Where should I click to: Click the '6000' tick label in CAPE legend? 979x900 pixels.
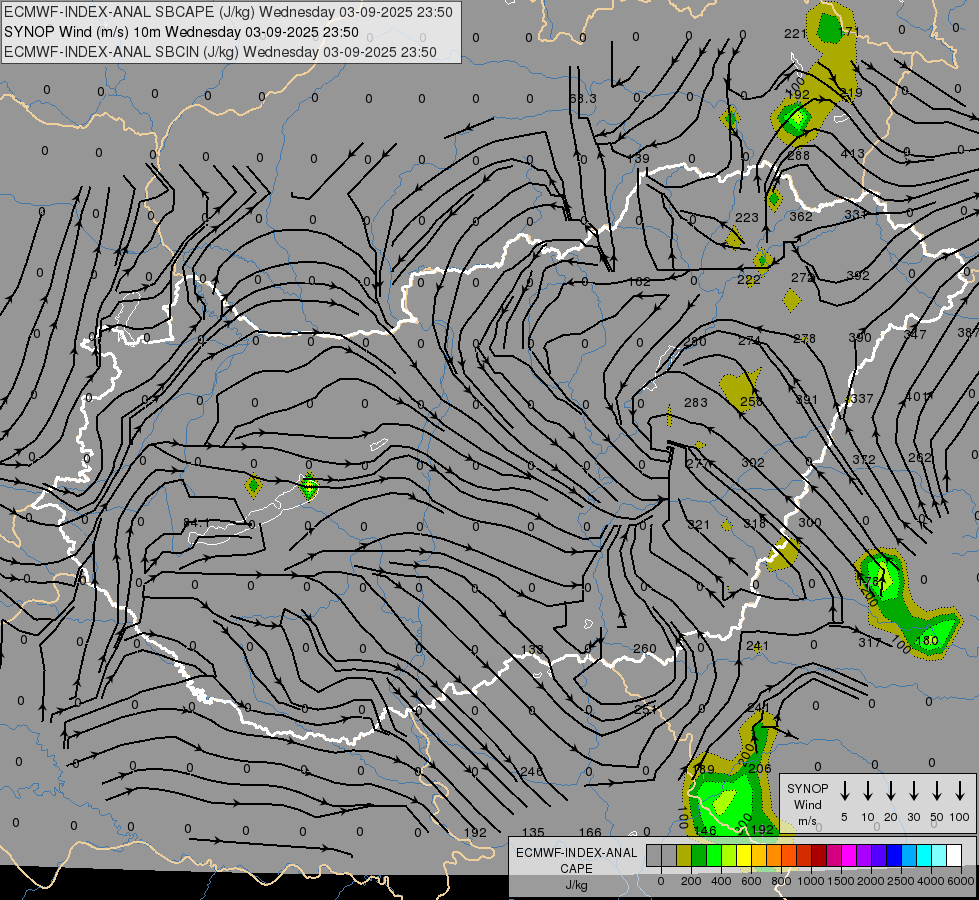pos(962,881)
